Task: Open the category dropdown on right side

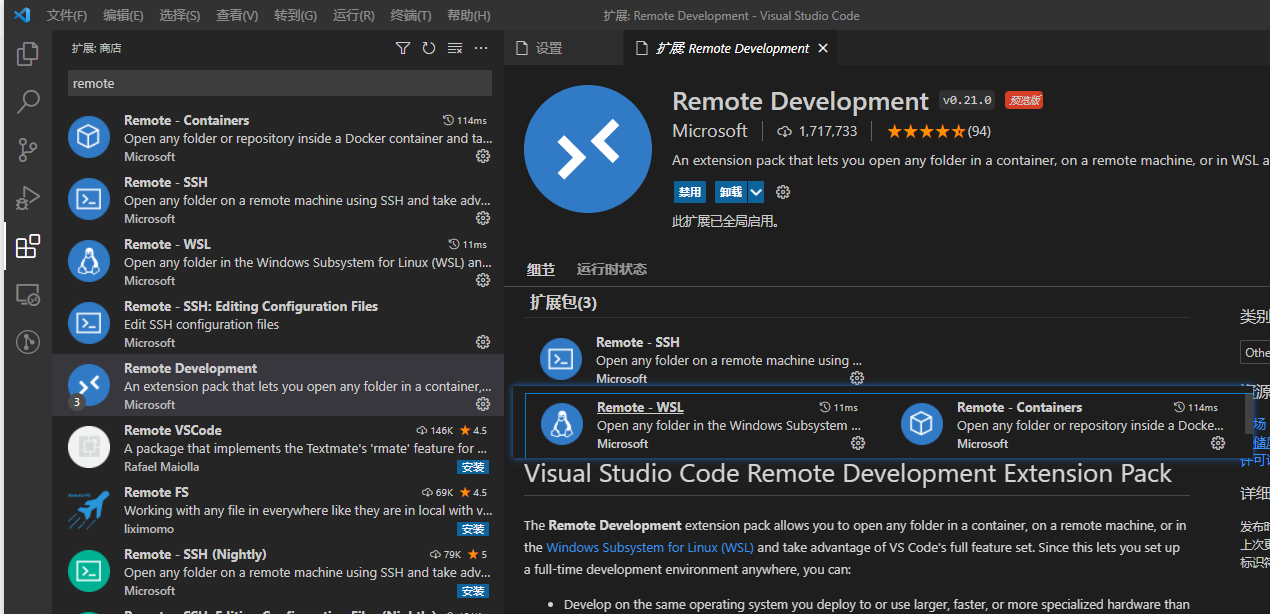Action: click(1255, 352)
